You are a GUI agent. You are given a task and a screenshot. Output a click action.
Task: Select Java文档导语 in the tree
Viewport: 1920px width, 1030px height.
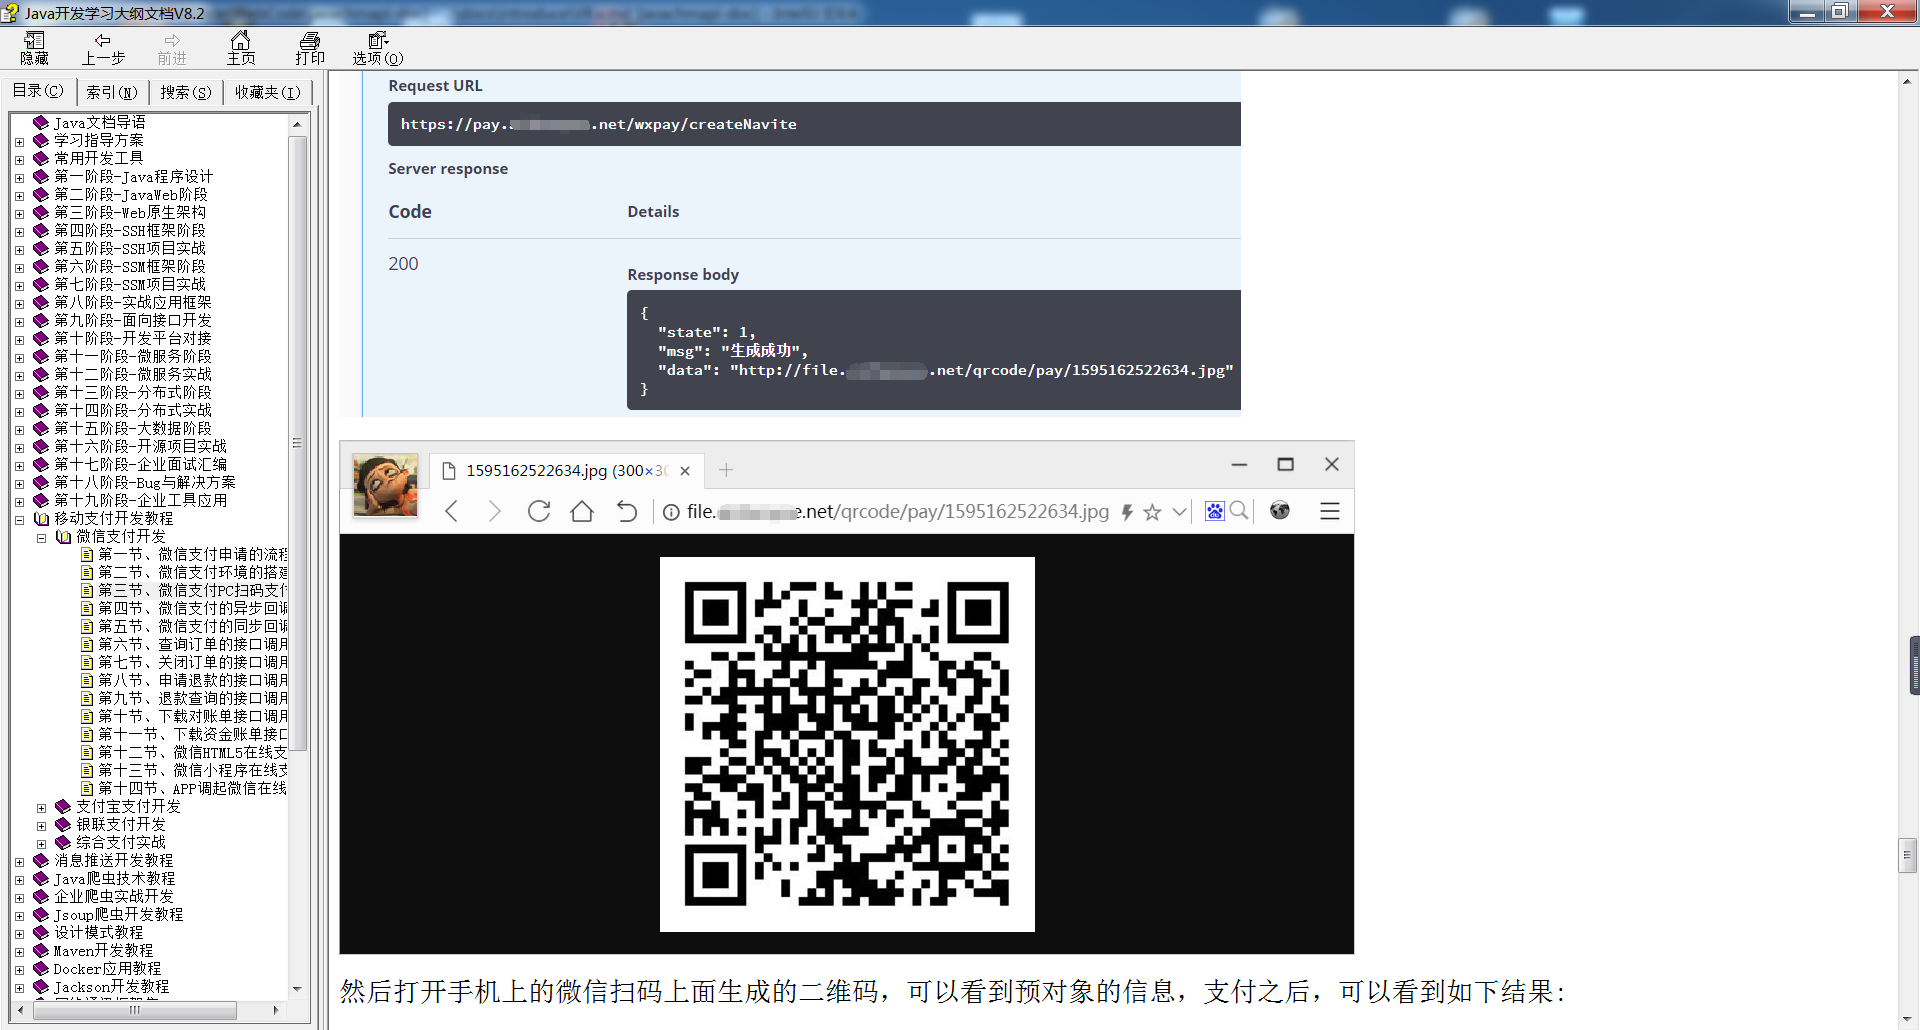[100, 122]
